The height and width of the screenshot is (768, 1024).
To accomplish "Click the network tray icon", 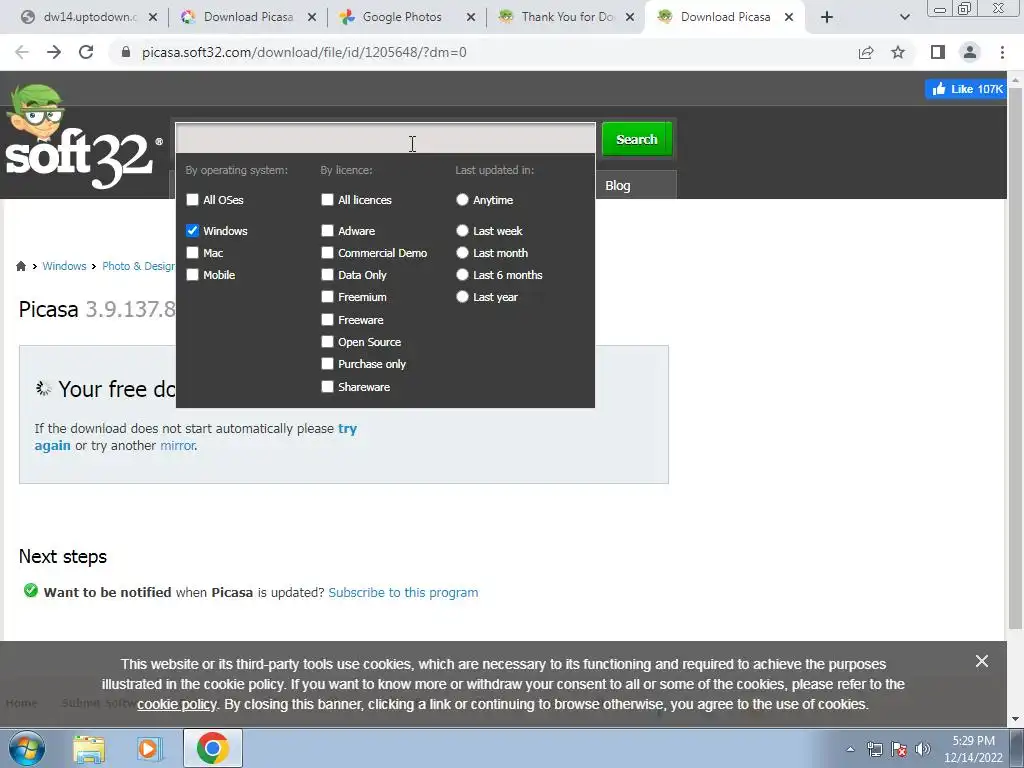I will [x=874, y=749].
